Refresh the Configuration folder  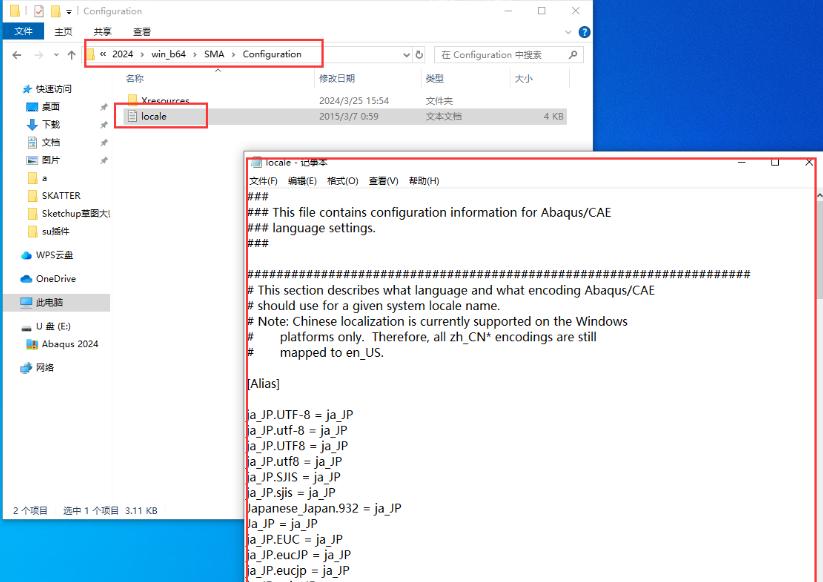pos(419,55)
